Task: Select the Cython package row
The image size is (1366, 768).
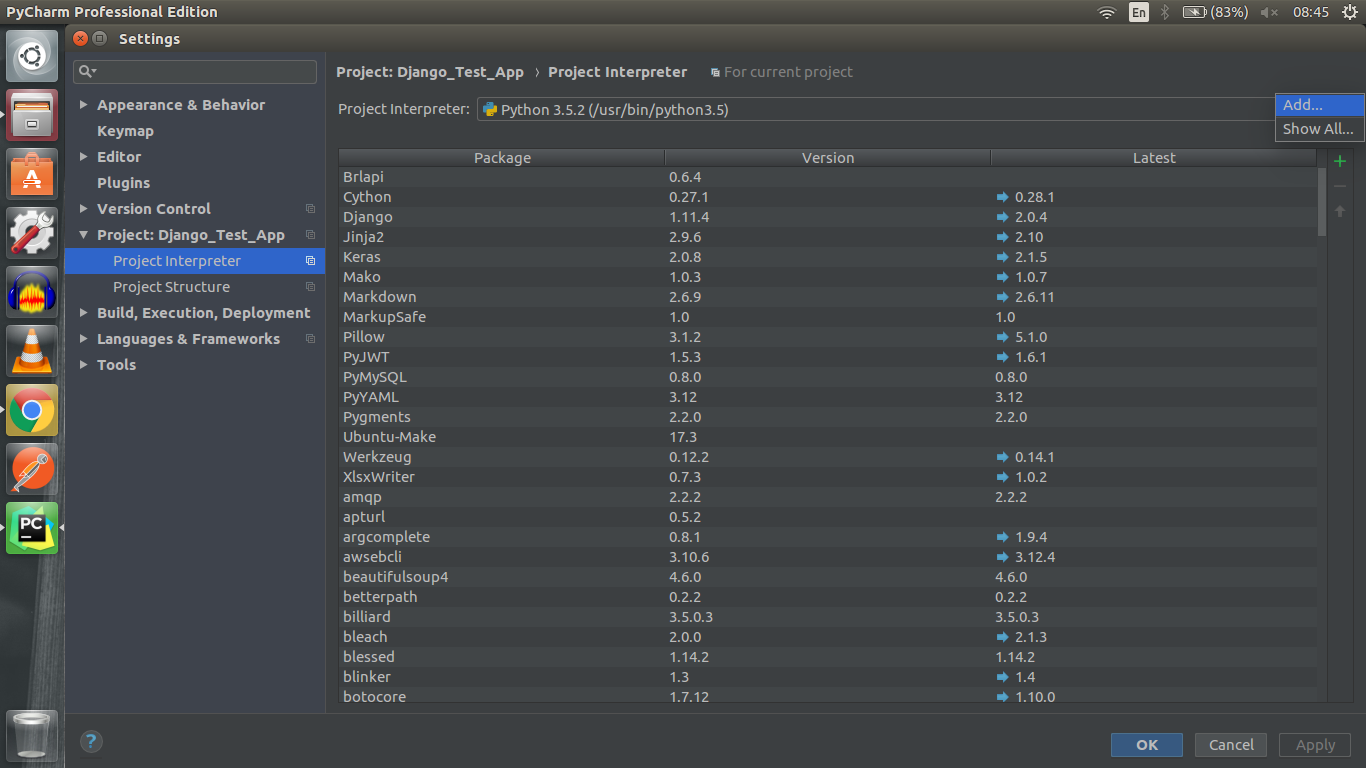Action: coord(828,197)
